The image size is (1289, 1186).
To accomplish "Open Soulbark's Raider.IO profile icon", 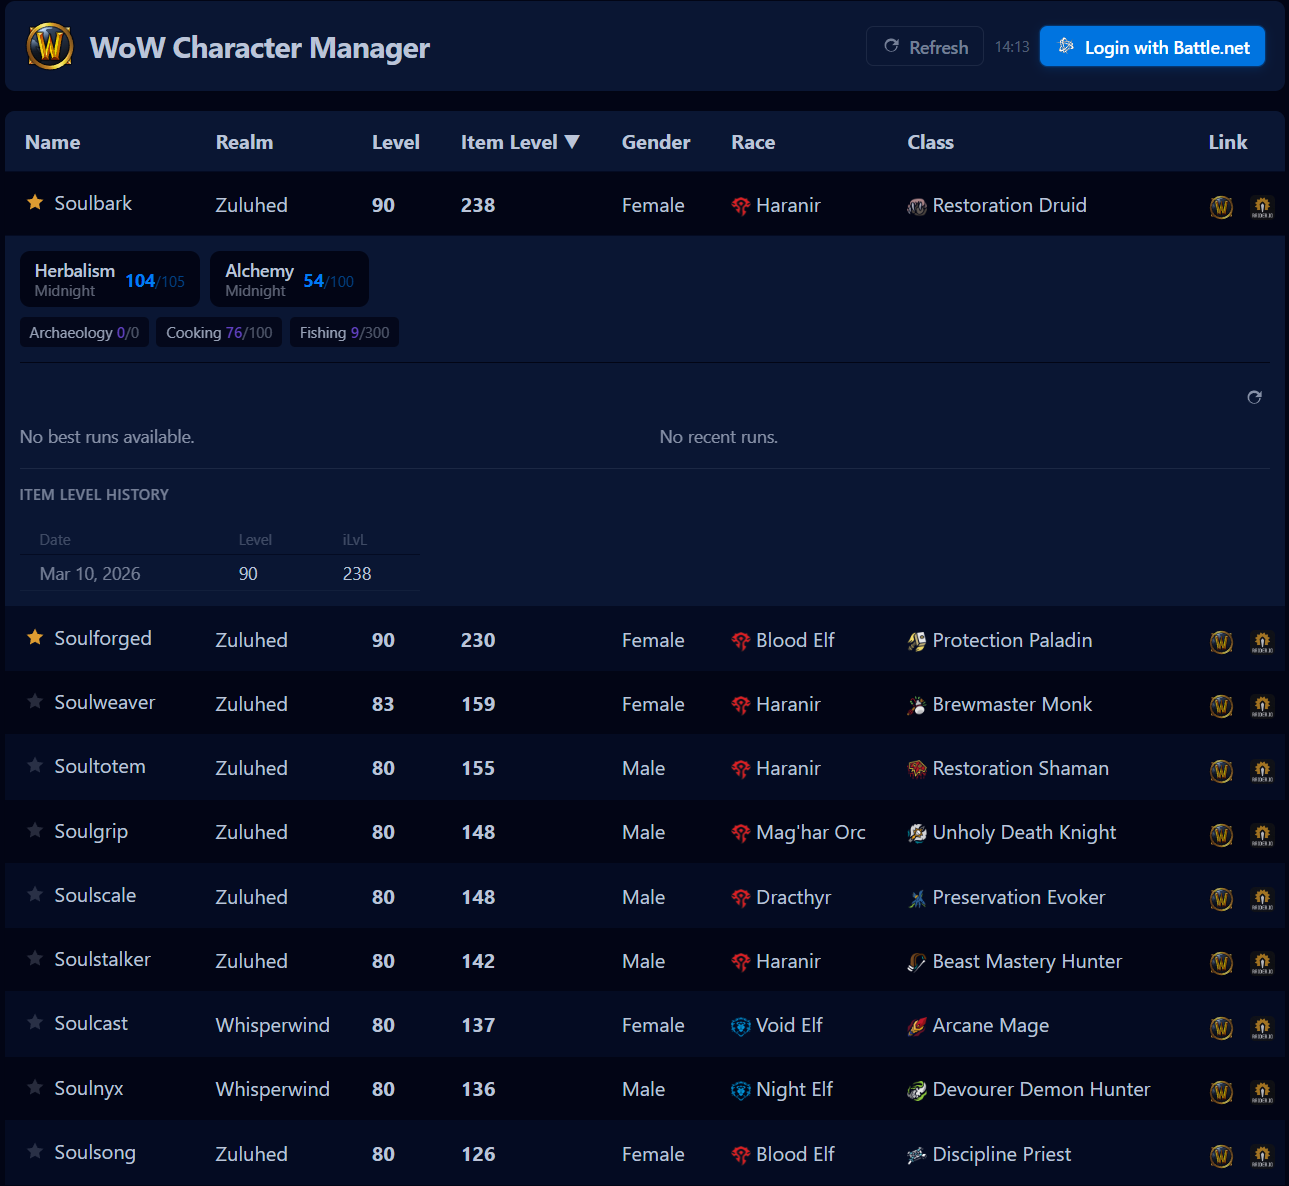I will point(1262,206).
